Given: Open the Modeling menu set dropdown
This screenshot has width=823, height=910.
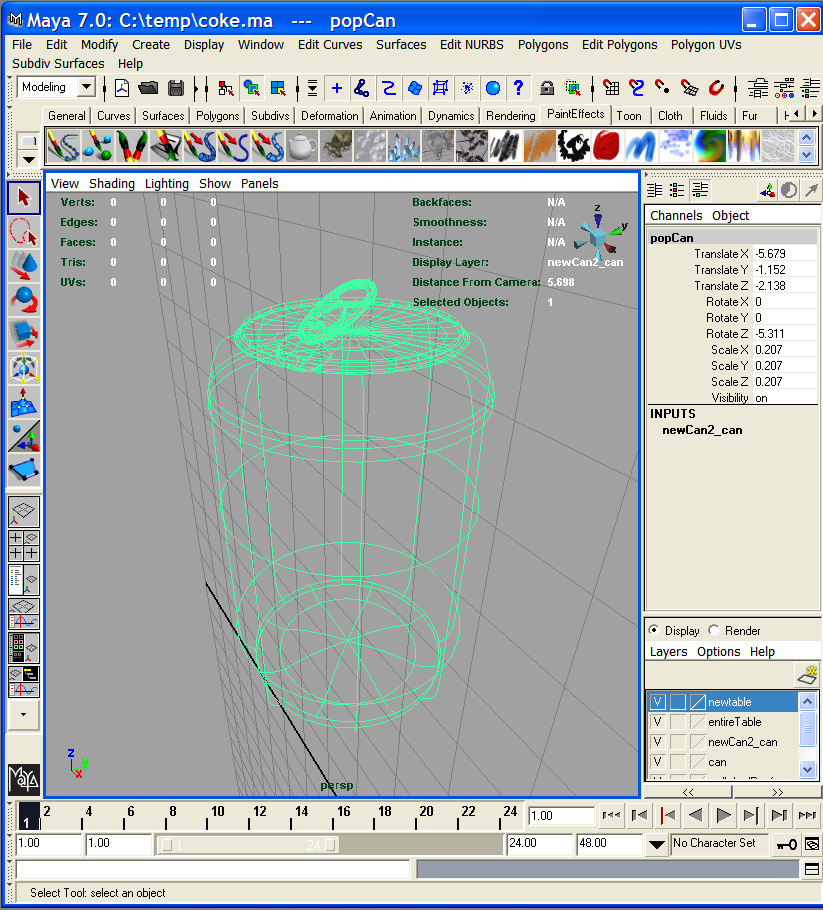Looking at the screenshot, I should point(86,88).
